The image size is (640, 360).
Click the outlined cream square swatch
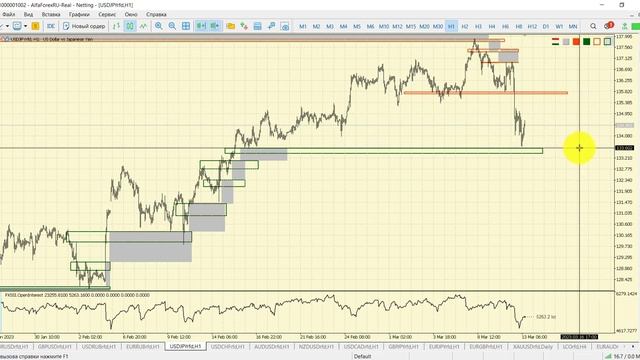597,42
